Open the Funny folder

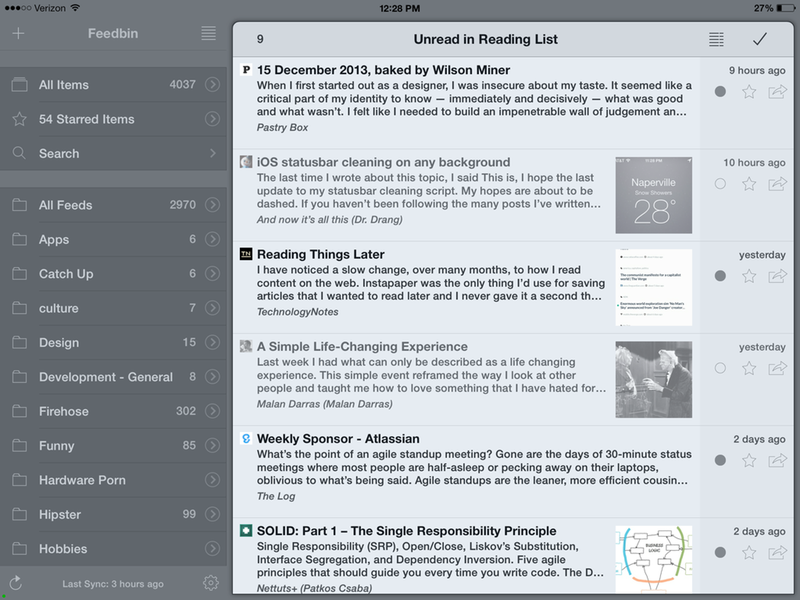[x=113, y=445]
